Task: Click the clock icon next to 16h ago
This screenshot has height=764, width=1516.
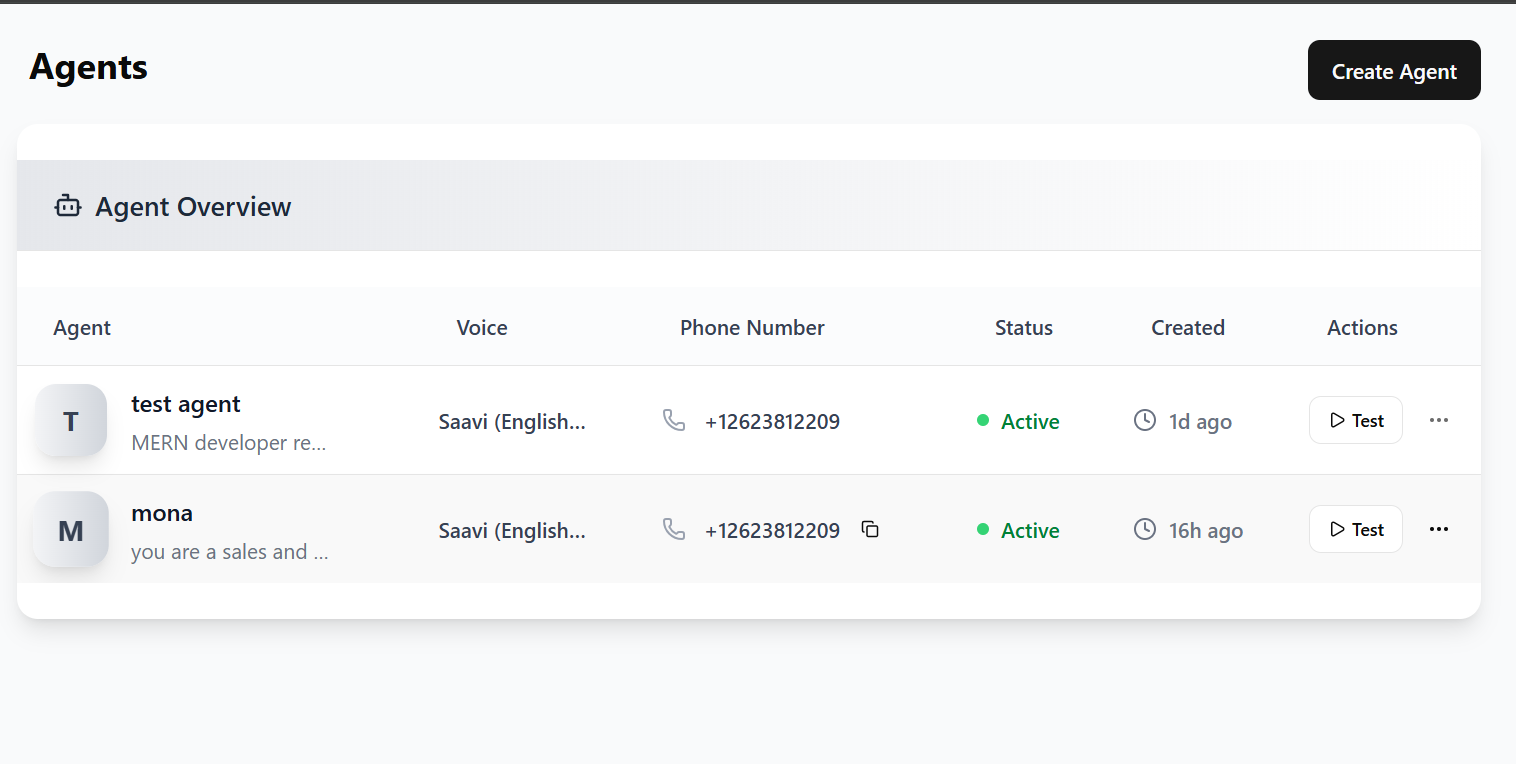Action: point(1145,530)
